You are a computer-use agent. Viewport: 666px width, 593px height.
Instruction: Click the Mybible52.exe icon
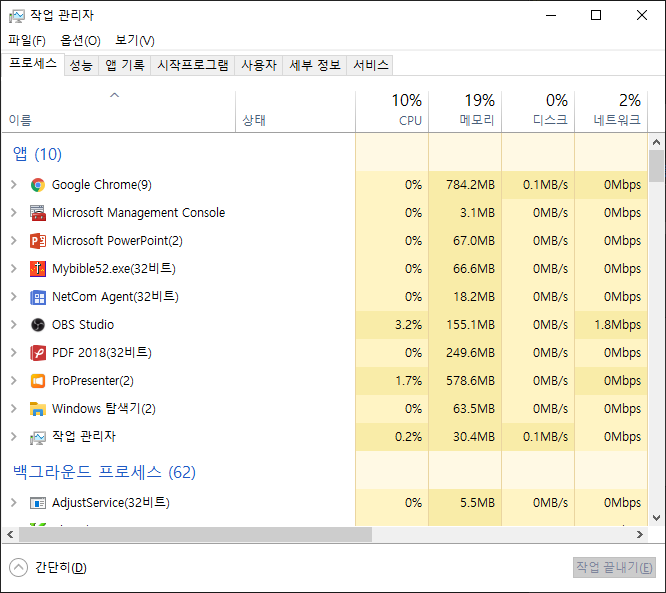coord(38,269)
